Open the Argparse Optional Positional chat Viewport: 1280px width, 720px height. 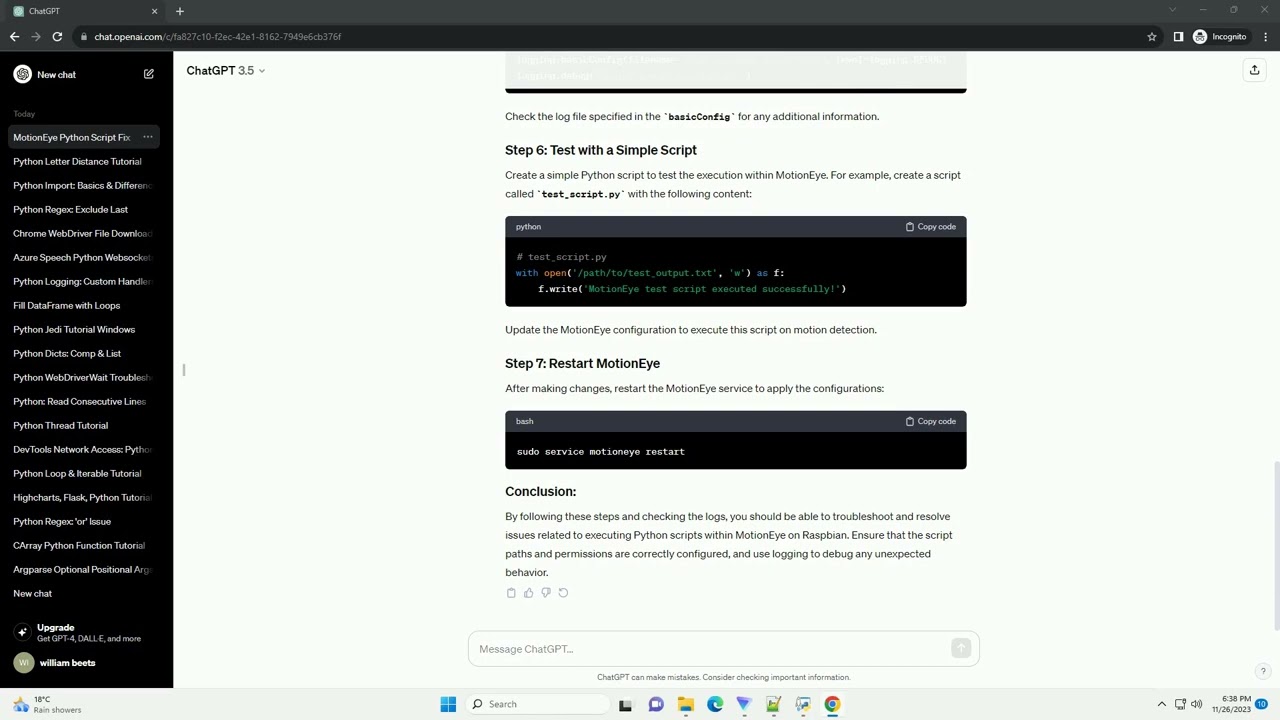coord(86,569)
